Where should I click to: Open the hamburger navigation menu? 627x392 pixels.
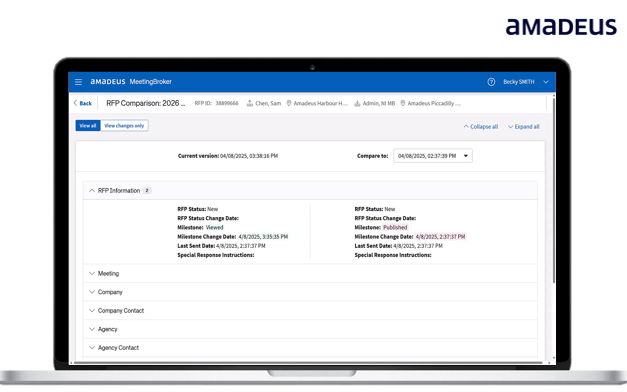[x=78, y=82]
